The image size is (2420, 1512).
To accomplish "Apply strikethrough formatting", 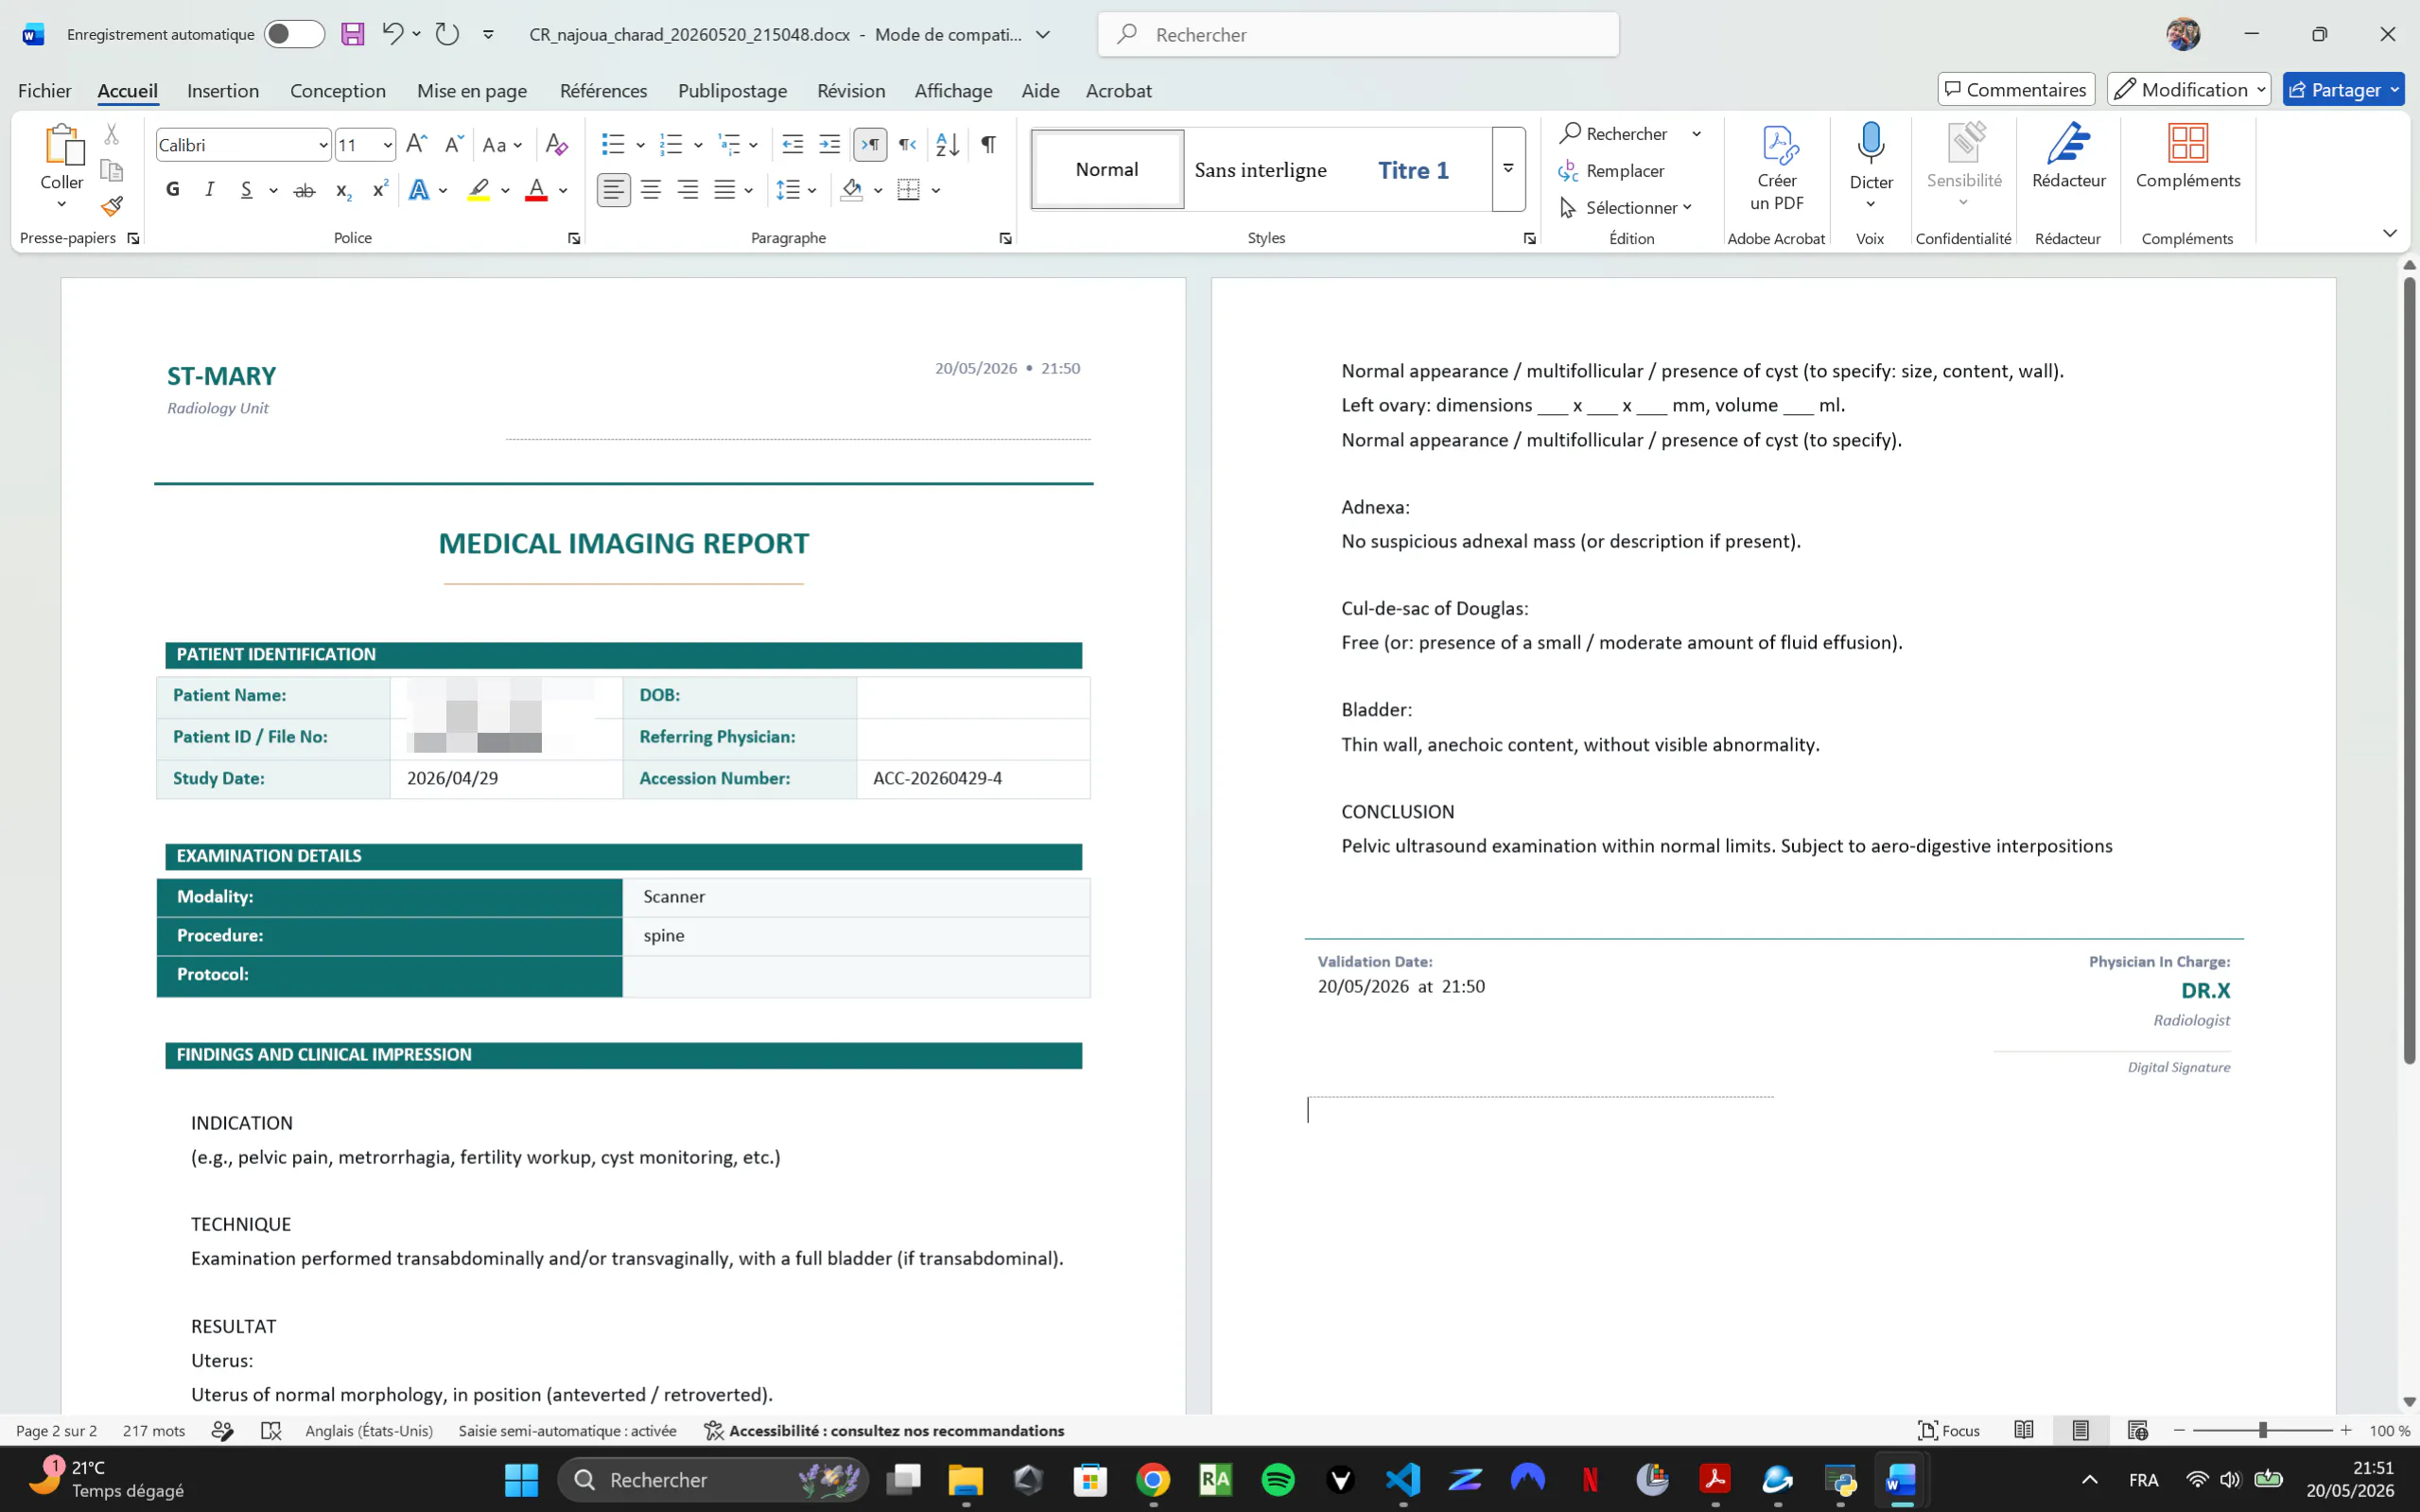I will pos(304,190).
